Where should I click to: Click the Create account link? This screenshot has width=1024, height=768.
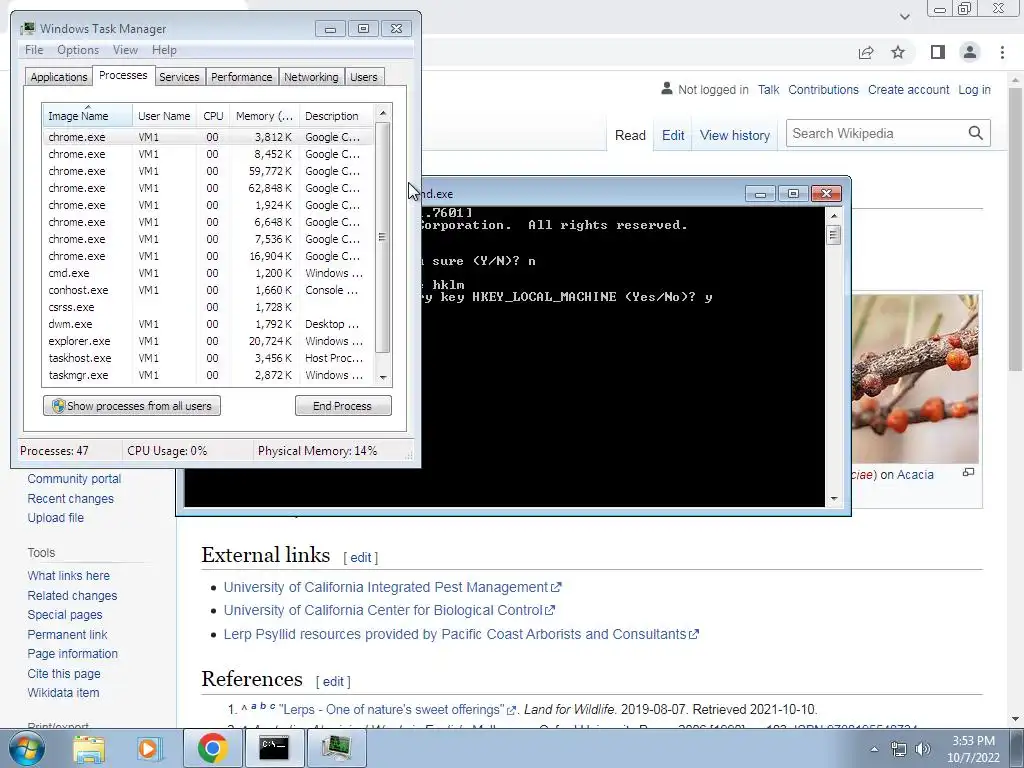tap(908, 89)
